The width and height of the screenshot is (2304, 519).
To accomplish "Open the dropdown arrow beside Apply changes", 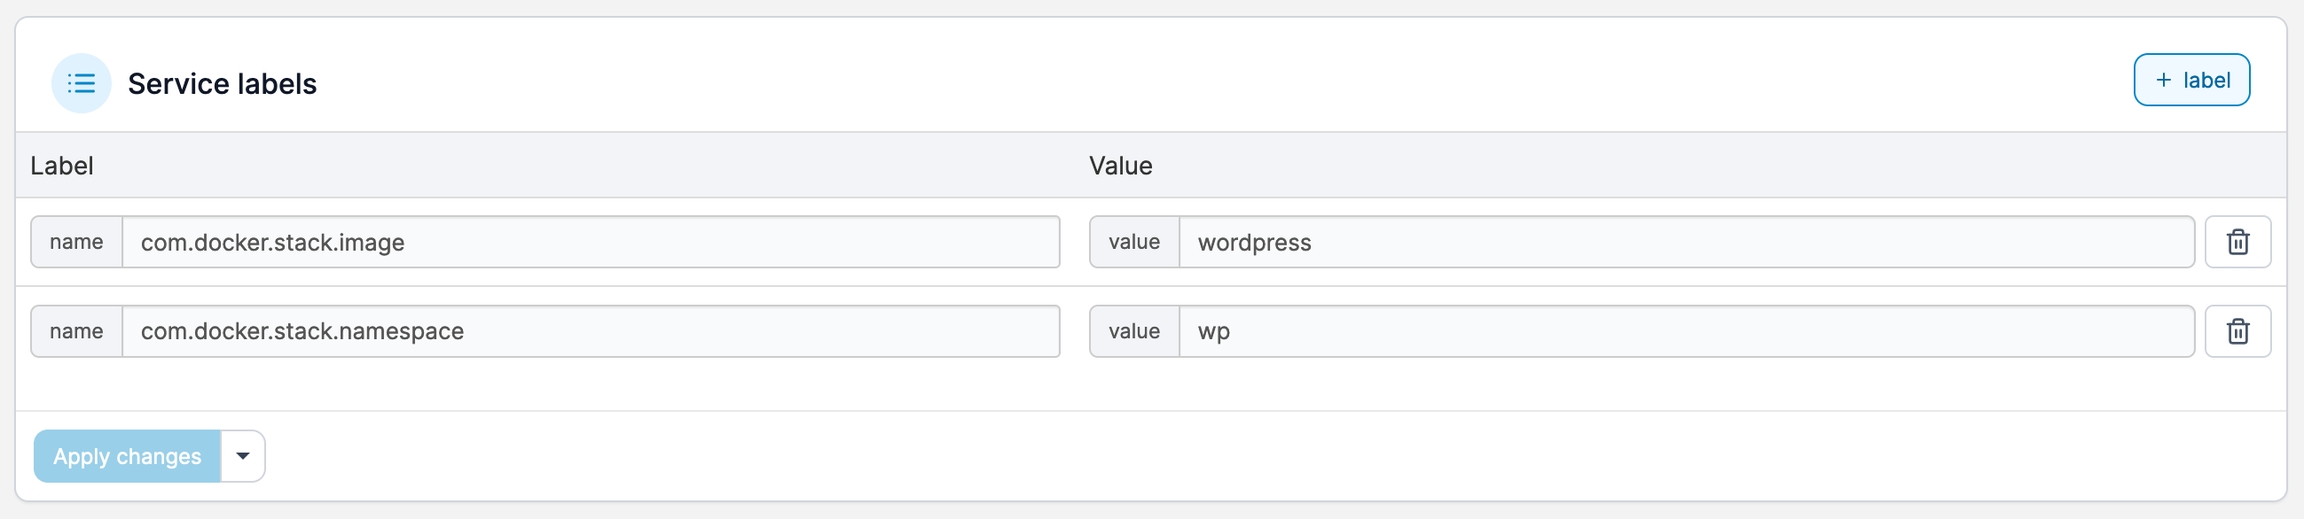I will 242,456.
